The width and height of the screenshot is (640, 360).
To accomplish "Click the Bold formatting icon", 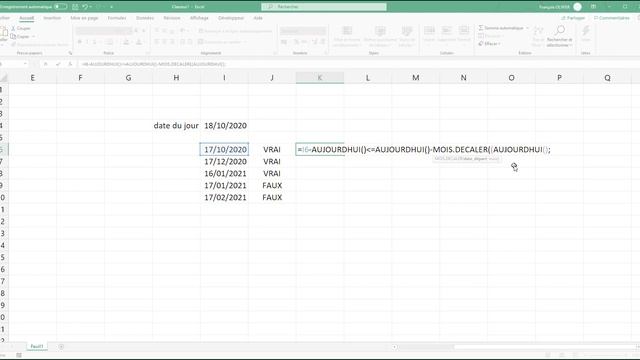I will coord(80,42).
